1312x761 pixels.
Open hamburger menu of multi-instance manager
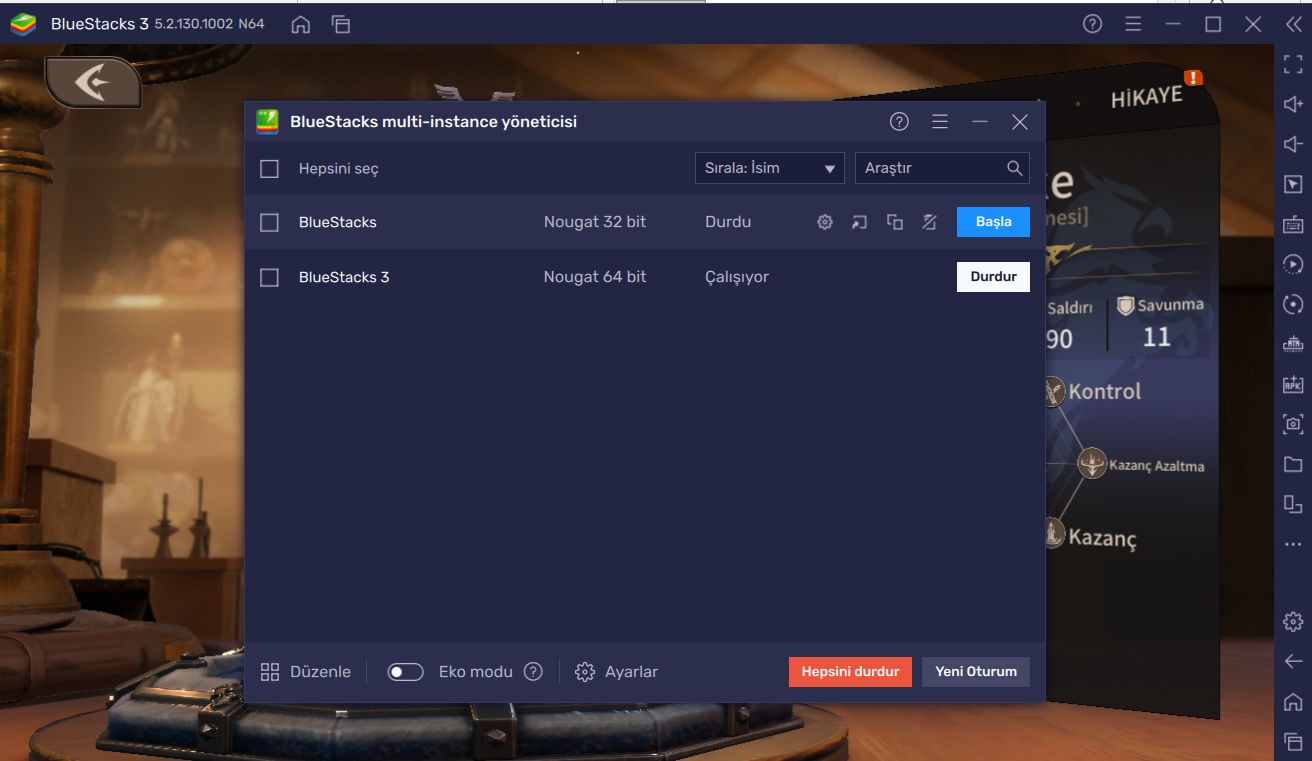[940, 122]
